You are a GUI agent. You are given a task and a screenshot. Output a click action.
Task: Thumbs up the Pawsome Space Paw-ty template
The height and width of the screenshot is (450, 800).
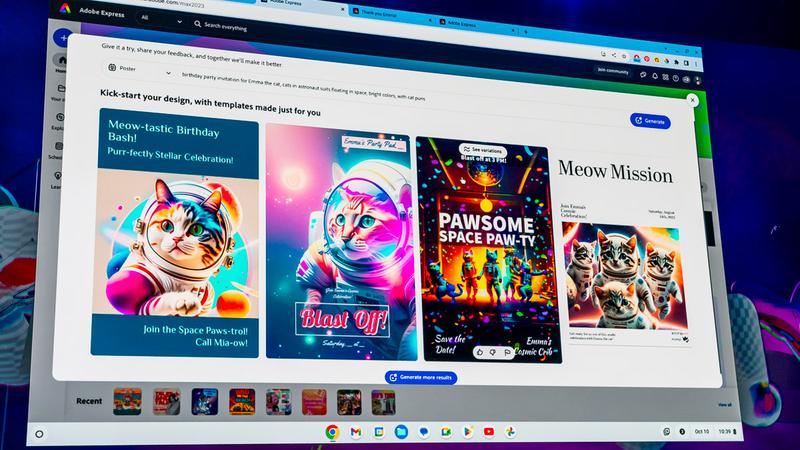pos(480,352)
